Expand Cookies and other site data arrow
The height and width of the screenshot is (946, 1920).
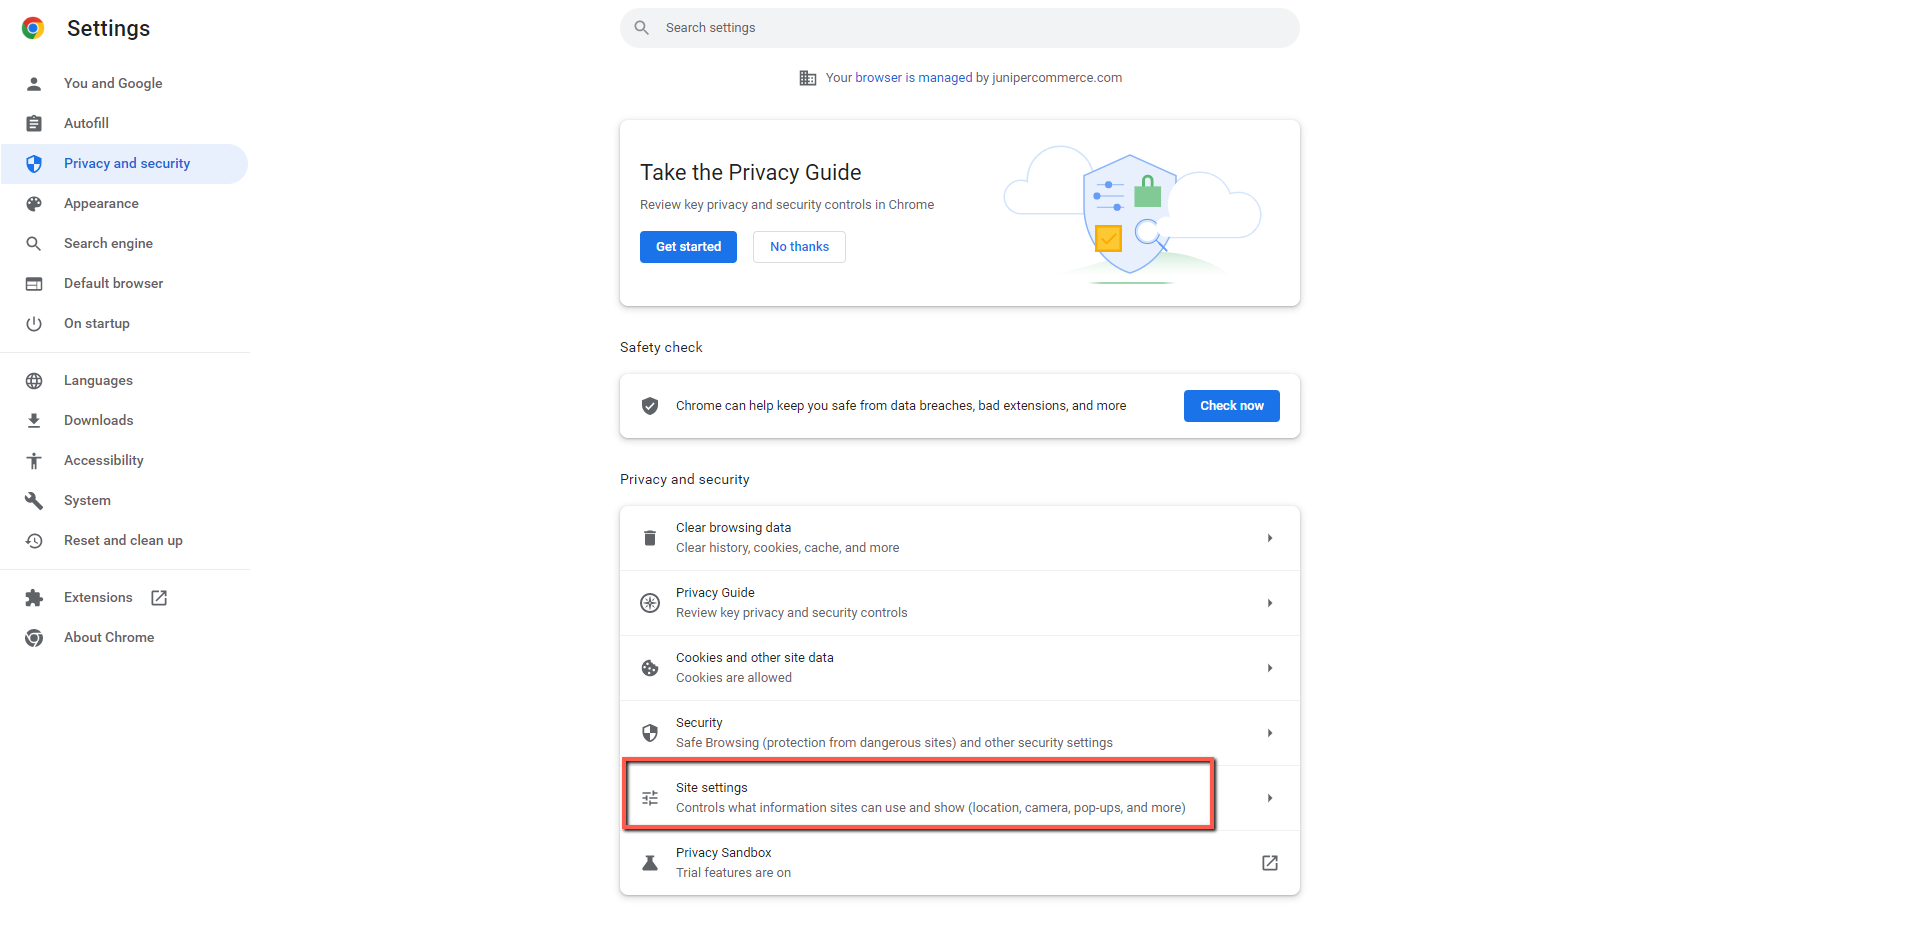click(1270, 668)
